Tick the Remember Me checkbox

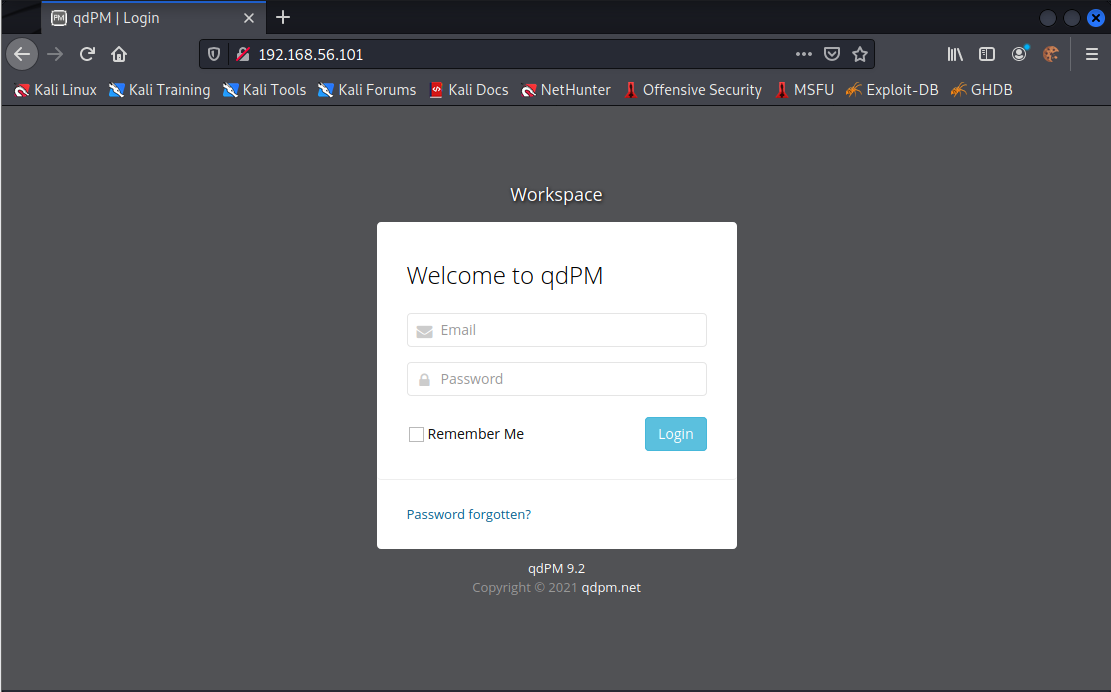coord(416,434)
